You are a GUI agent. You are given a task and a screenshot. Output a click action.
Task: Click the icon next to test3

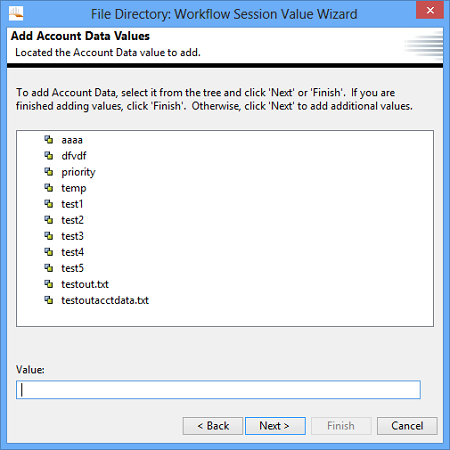click(x=49, y=236)
